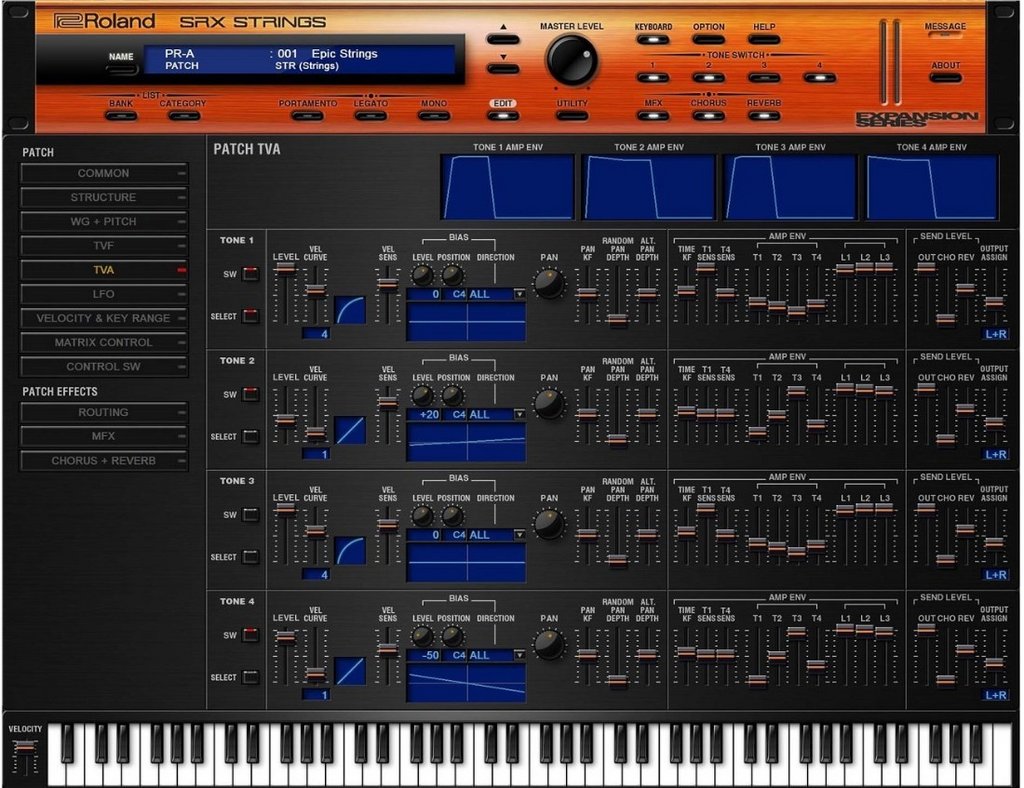Open Tone 2 bias direction dropdown
The height and width of the screenshot is (788, 1024).
(x=519, y=415)
